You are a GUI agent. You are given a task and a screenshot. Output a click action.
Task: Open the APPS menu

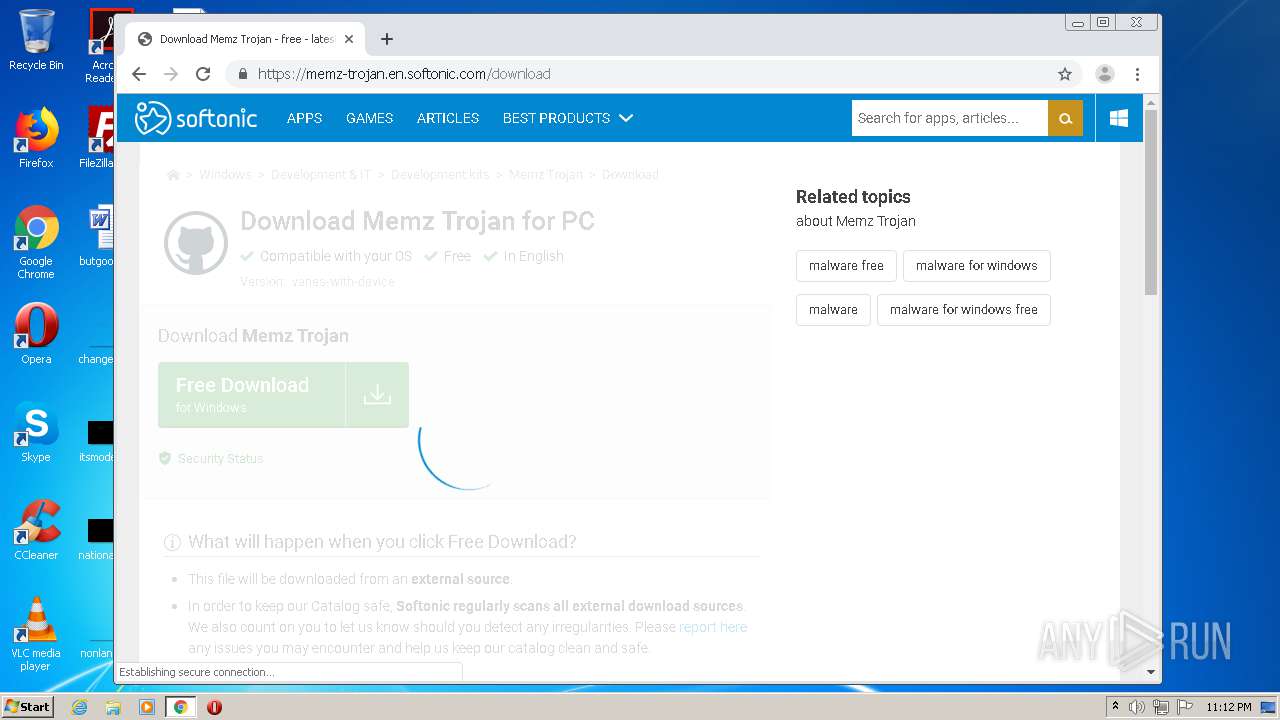click(304, 118)
